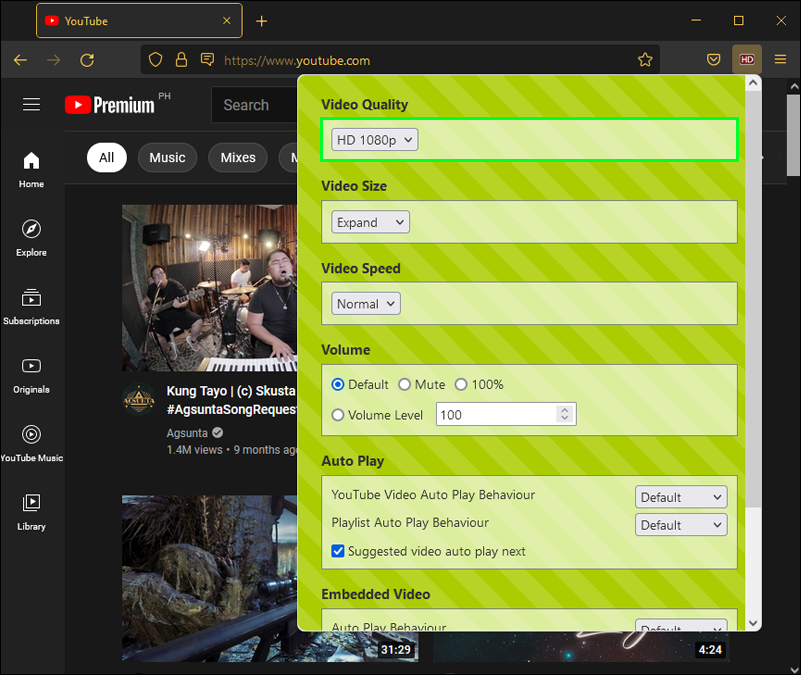Click the browser forward arrow
This screenshot has width=801, height=675.
(54, 60)
